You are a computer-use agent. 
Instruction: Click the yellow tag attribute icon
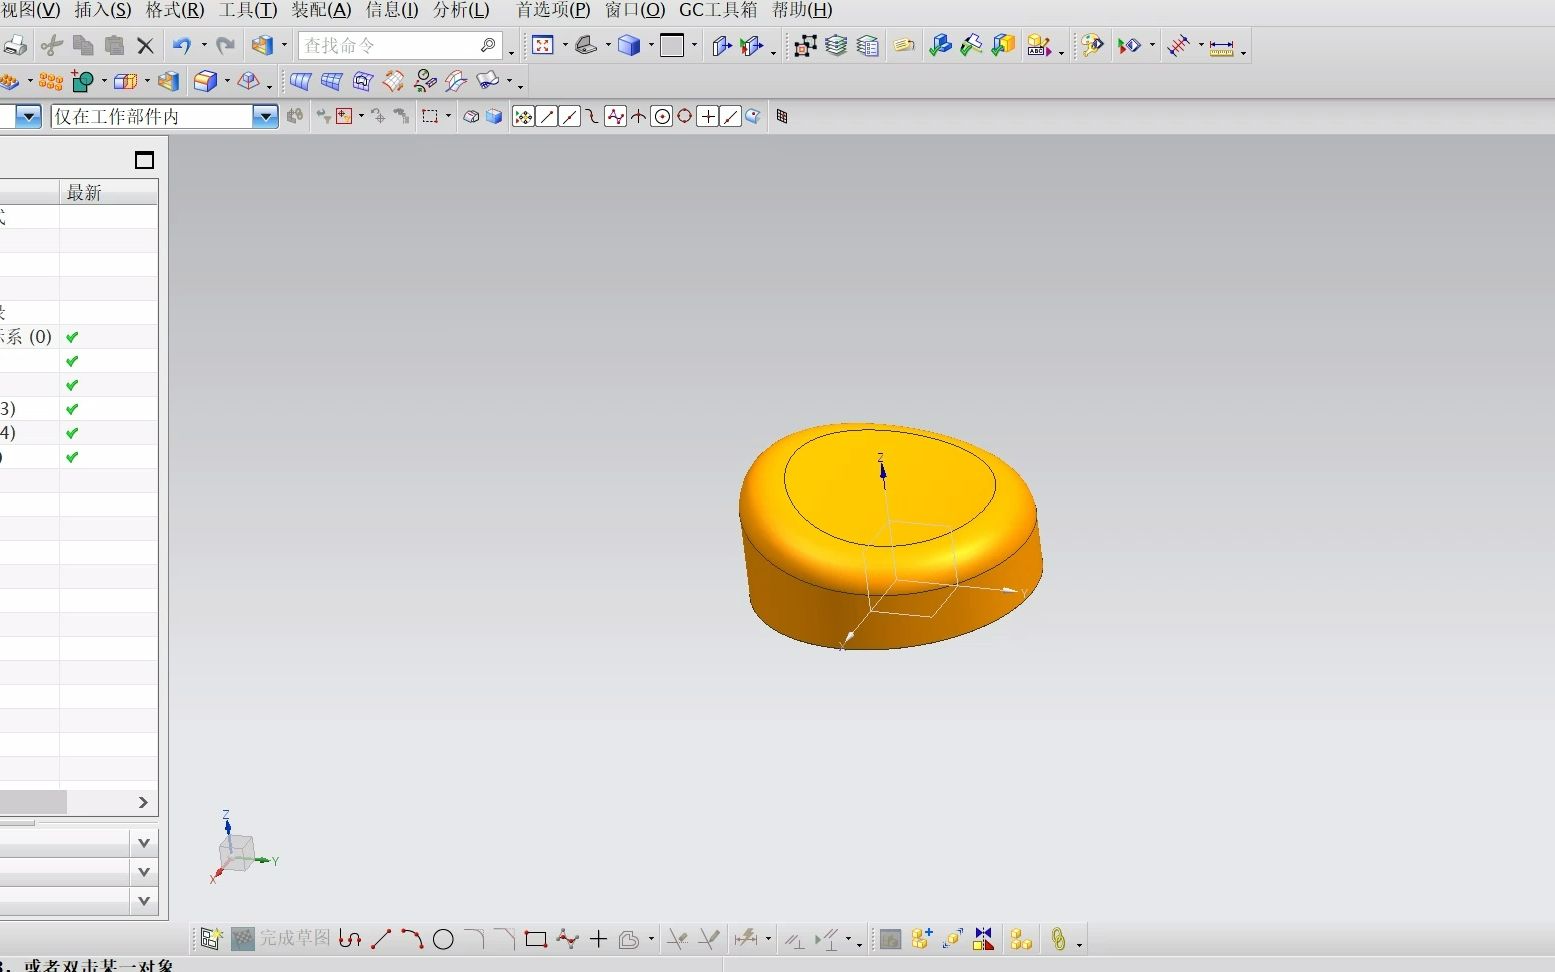point(904,45)
